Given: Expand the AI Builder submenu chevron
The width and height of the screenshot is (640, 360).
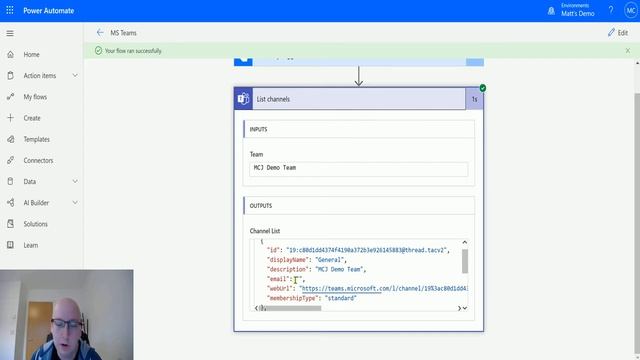Looking at the screenshot, I should pyautogui.click(x=75, y=202).
